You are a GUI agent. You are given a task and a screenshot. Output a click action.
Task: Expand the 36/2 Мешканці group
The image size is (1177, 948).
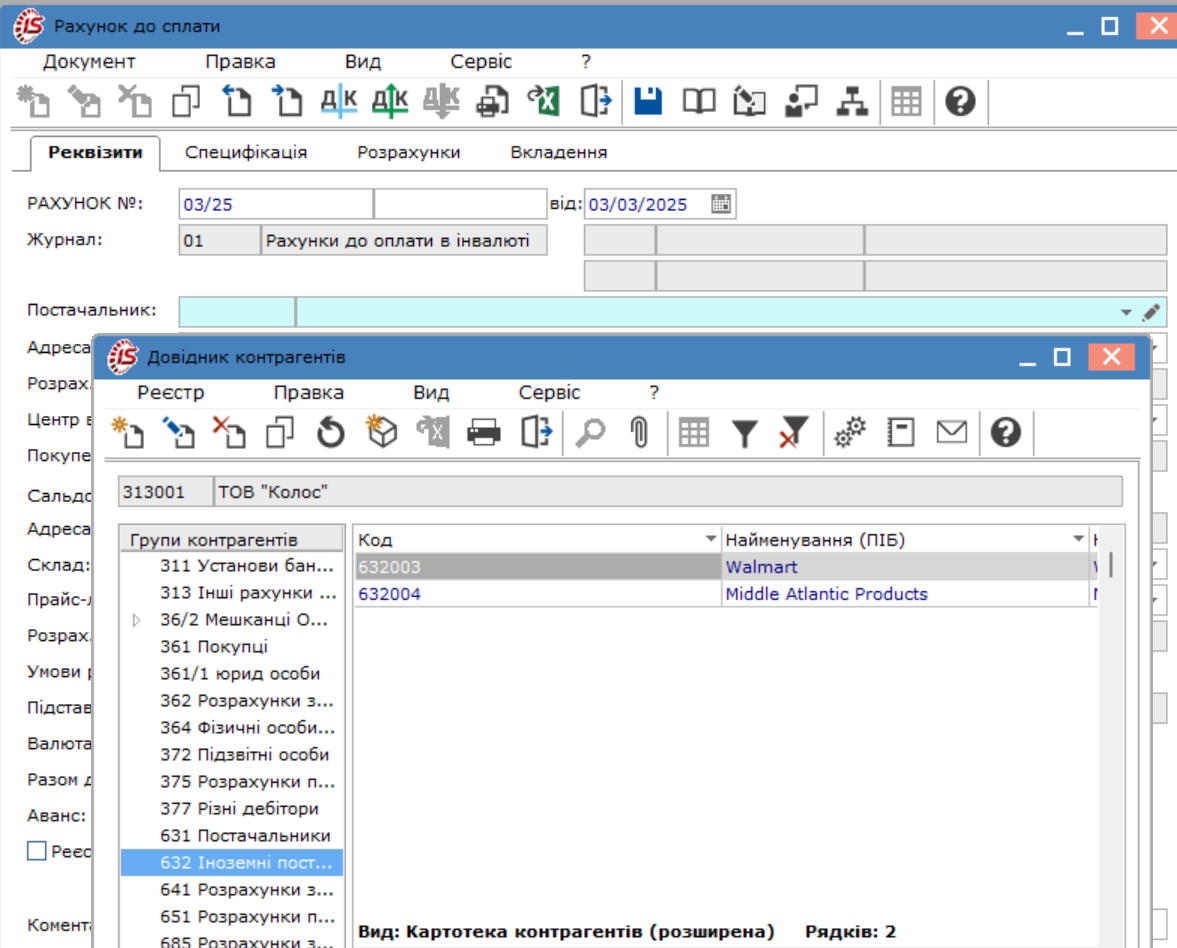point(137,620)
